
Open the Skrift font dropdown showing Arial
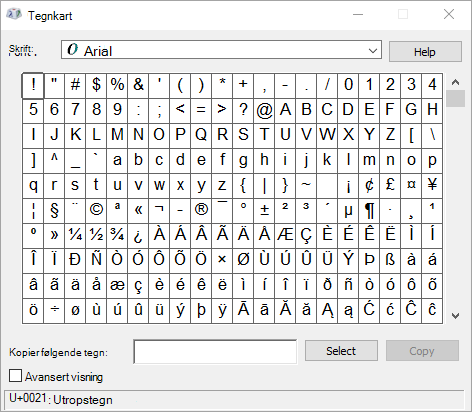(221, 50)
